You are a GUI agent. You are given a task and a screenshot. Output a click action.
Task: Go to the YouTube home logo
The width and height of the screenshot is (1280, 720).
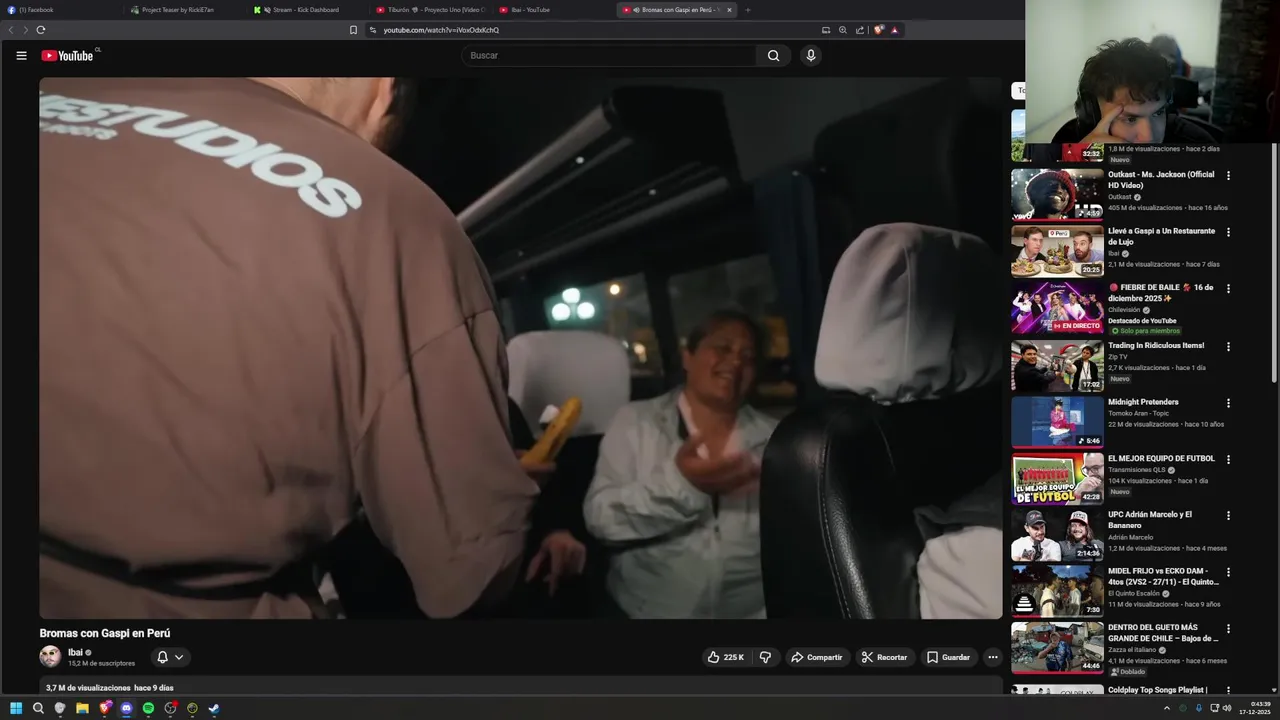coord(67,56)
